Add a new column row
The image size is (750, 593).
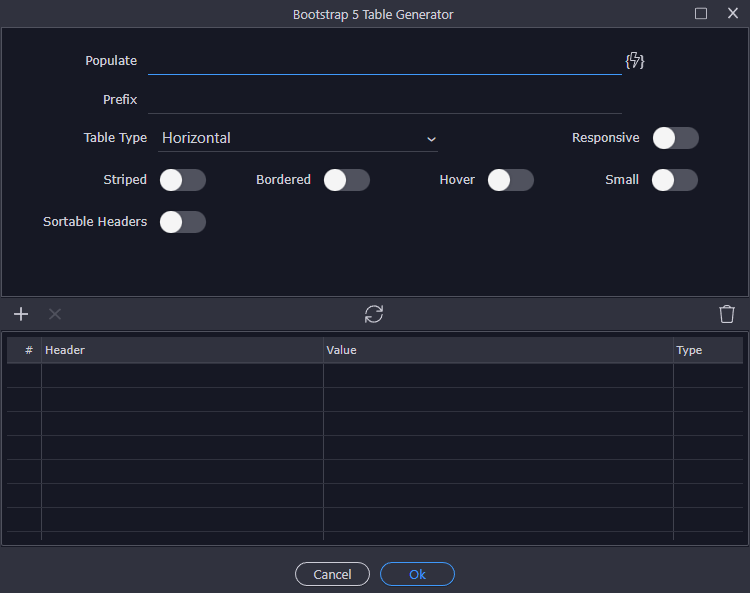click(21, 314)
